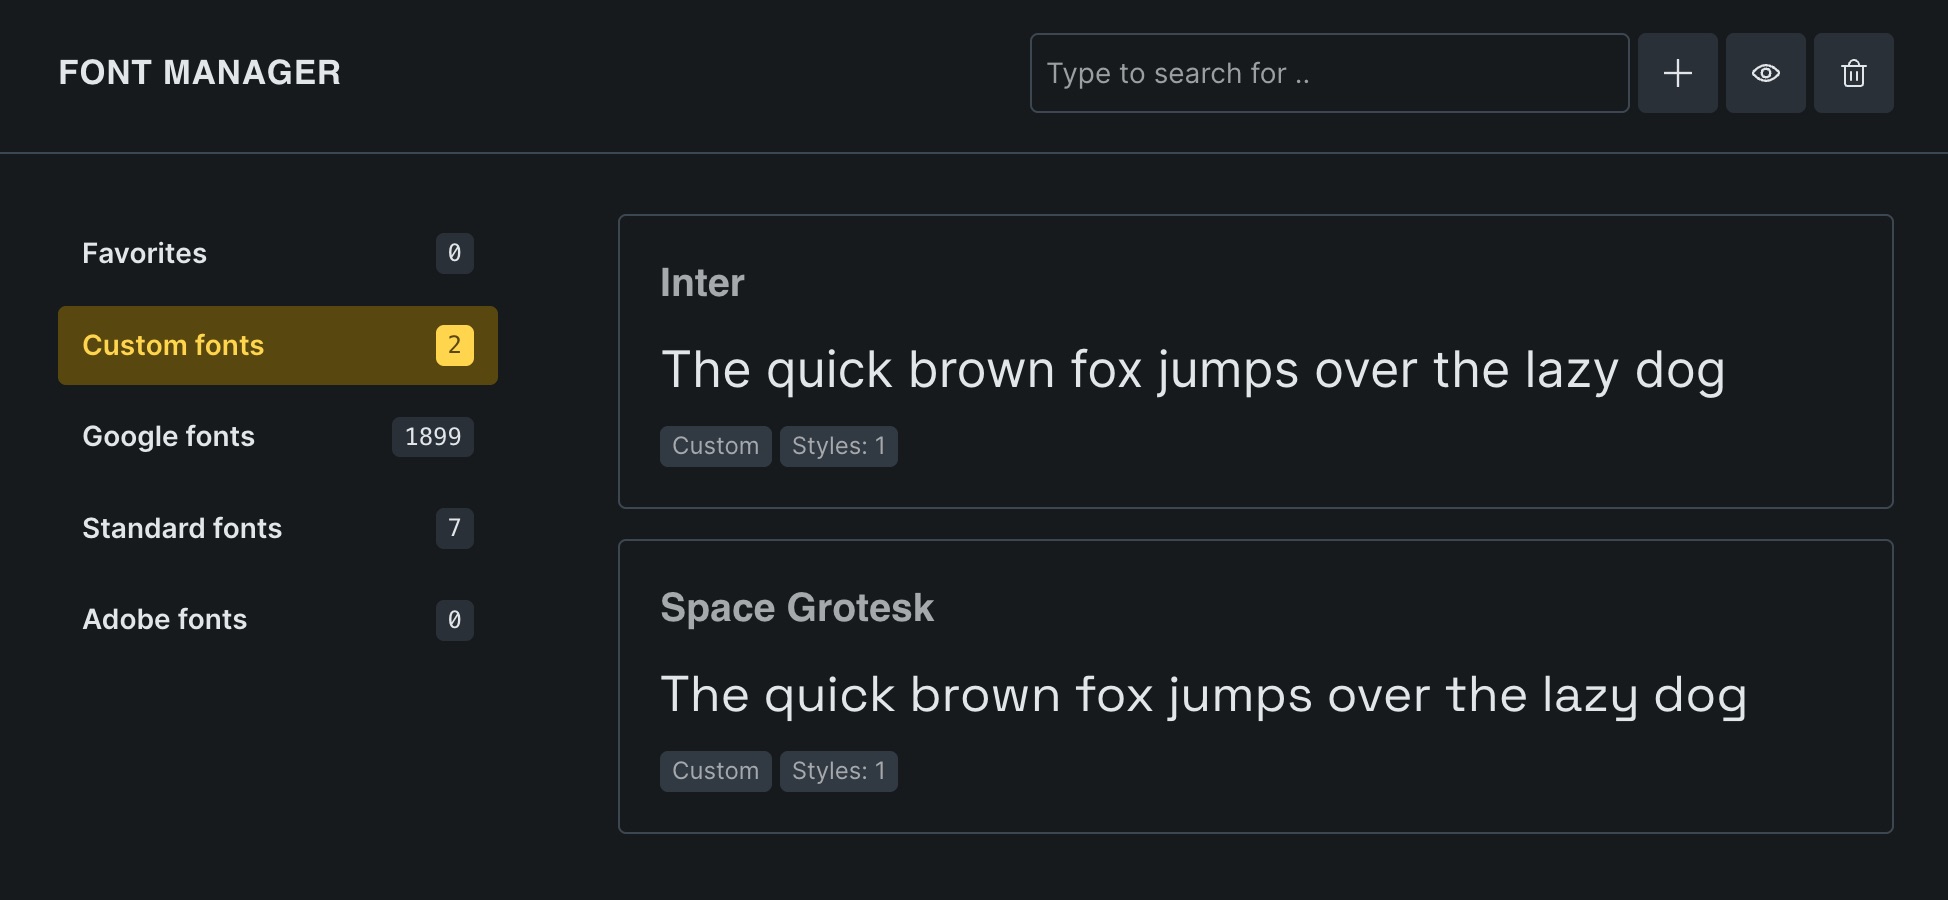Image resolution: width=1948 pixels, height=900 pixels.
Task: Click the plus icon to add font
Action: 1677,73
